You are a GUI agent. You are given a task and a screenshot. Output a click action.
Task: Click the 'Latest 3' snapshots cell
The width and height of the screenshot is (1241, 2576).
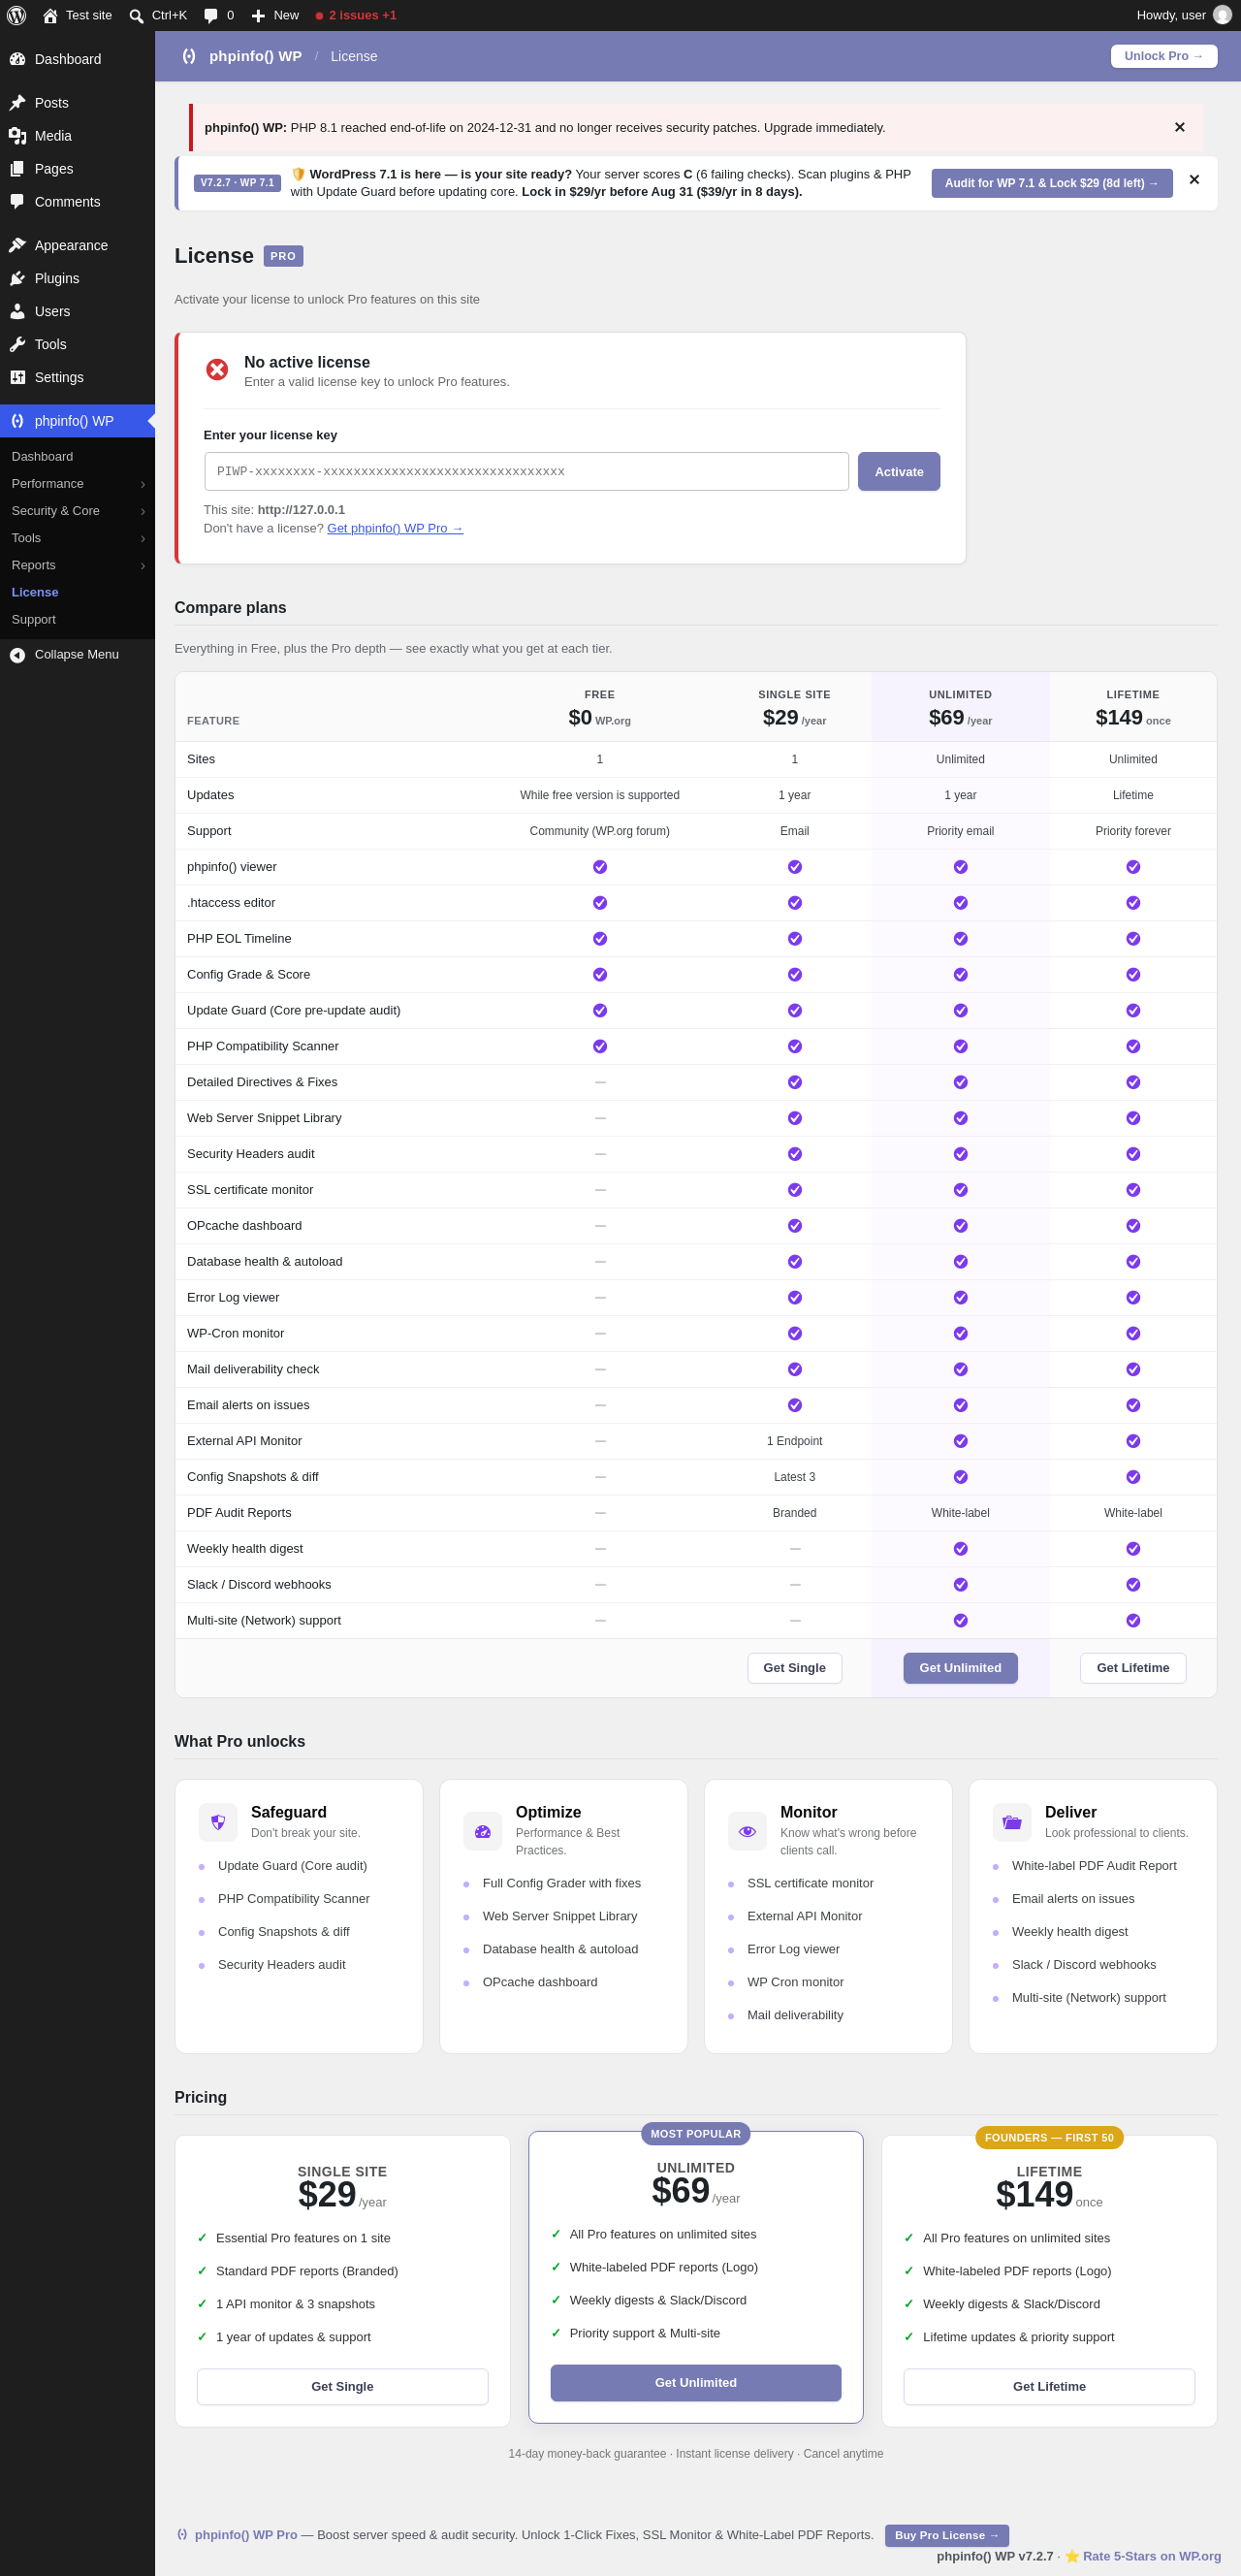pos(795,1477)
